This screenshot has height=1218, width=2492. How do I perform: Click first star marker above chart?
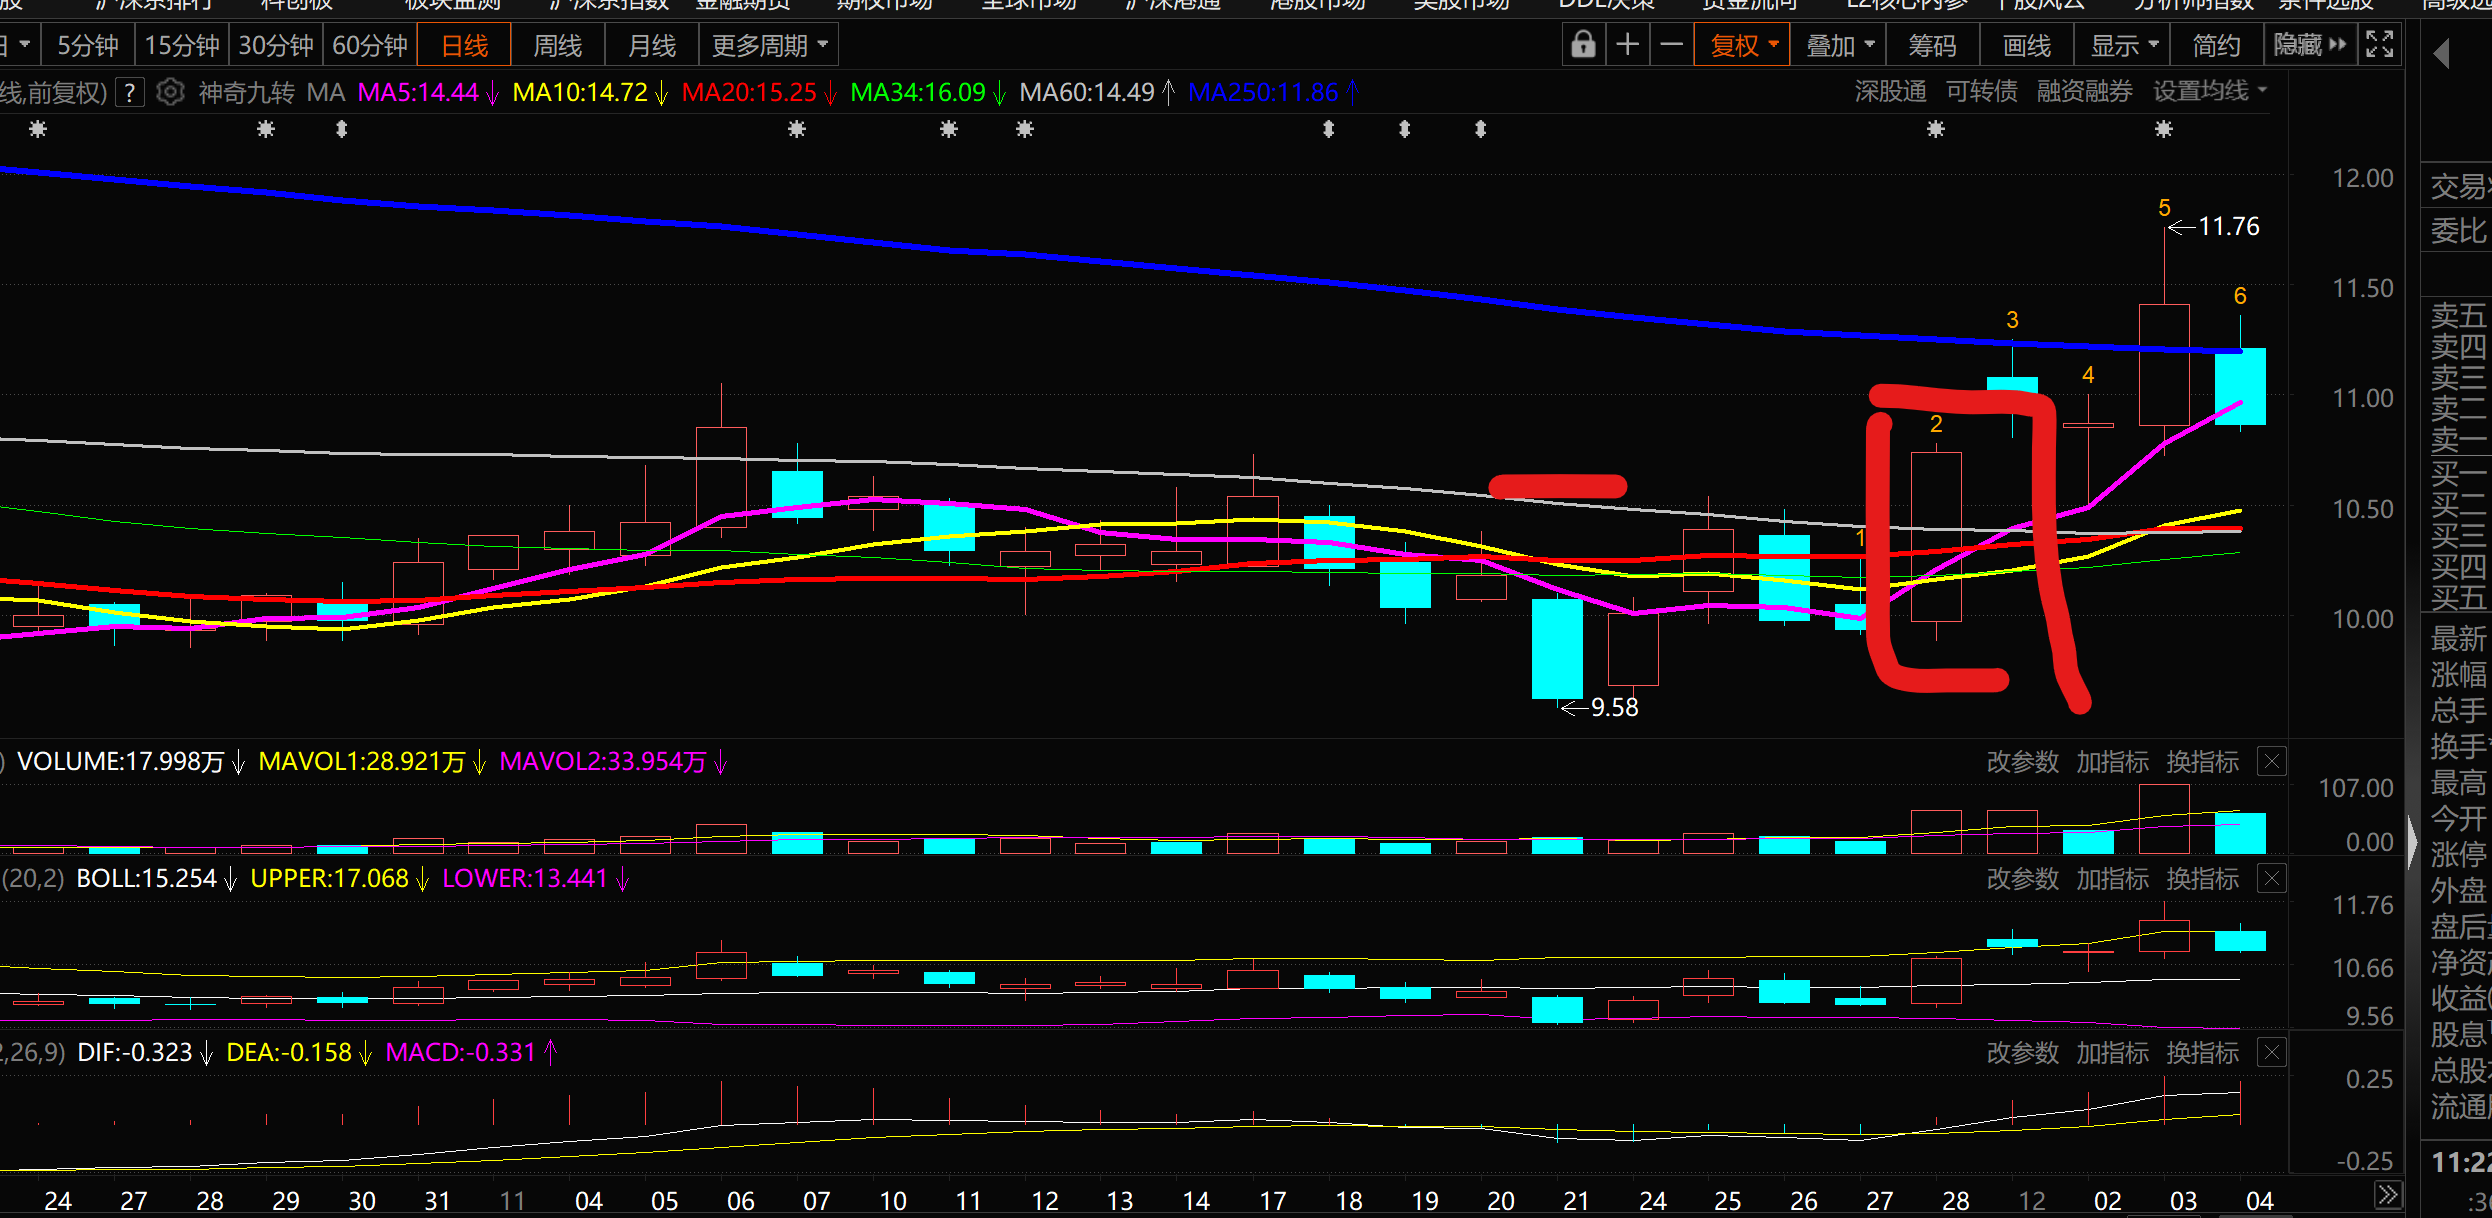tap(38, 129)
